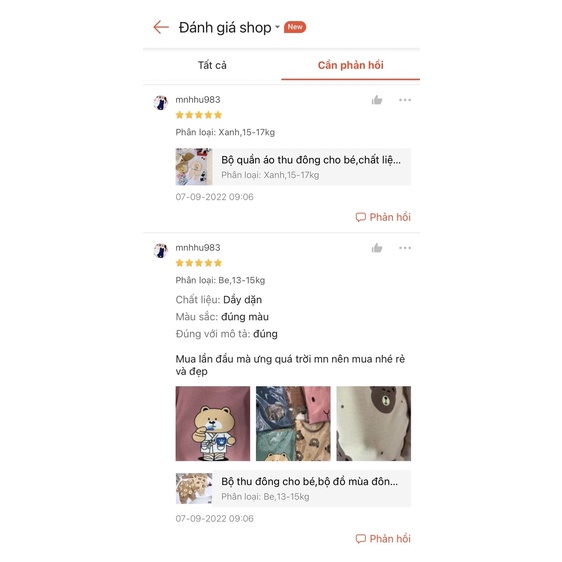Tap the back arrow icon
This screenshot has height=562, width=562.
(161, 27)
